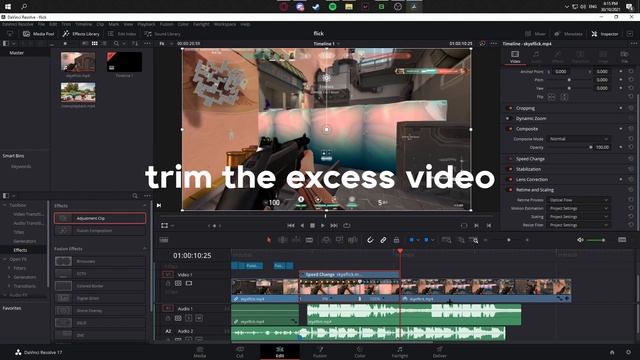Open the Mixer panel
640x360 pixels.
tap(535, 34)
